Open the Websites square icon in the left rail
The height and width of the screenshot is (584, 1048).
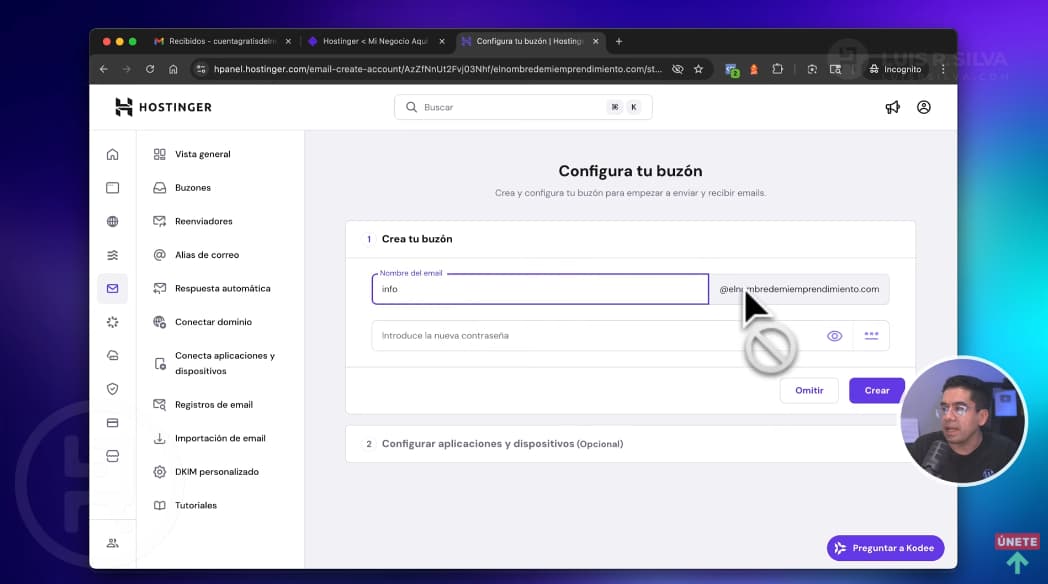pos(112,188)
